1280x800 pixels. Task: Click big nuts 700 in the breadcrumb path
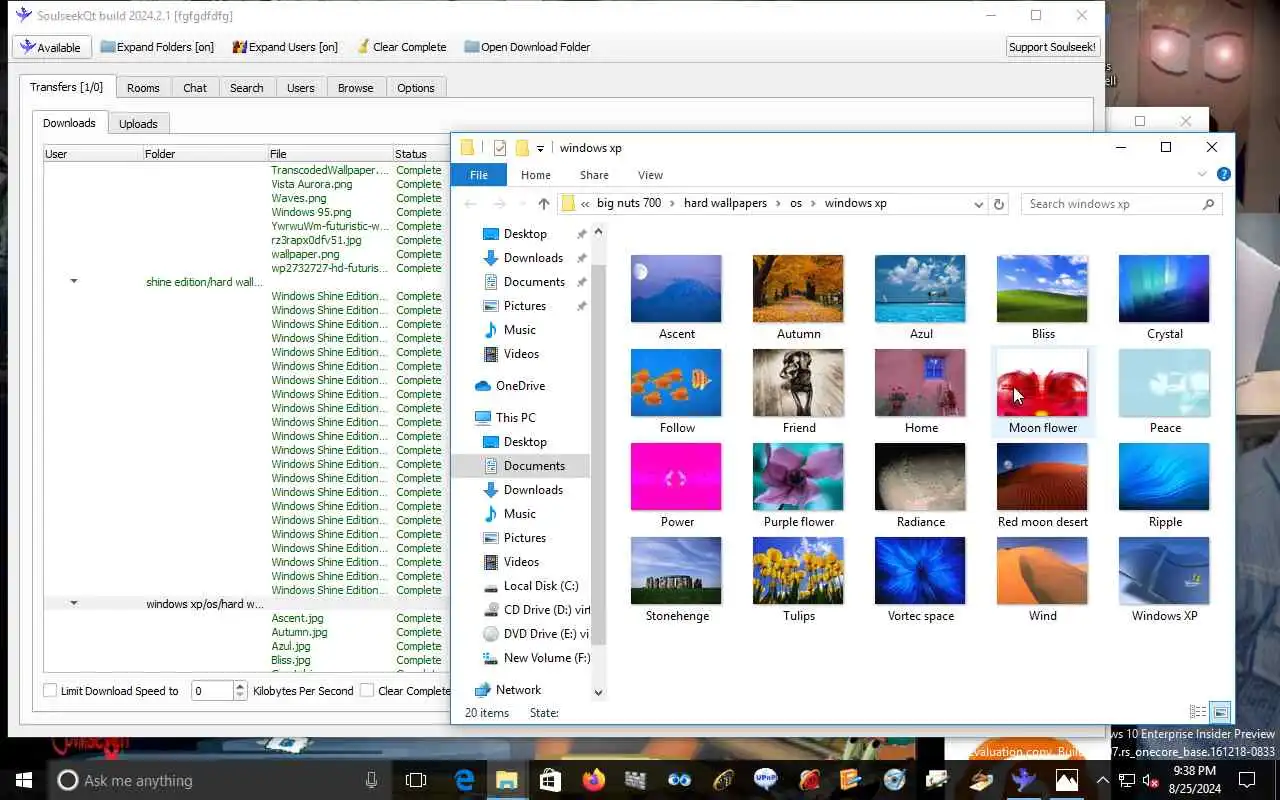click(629, 203)
